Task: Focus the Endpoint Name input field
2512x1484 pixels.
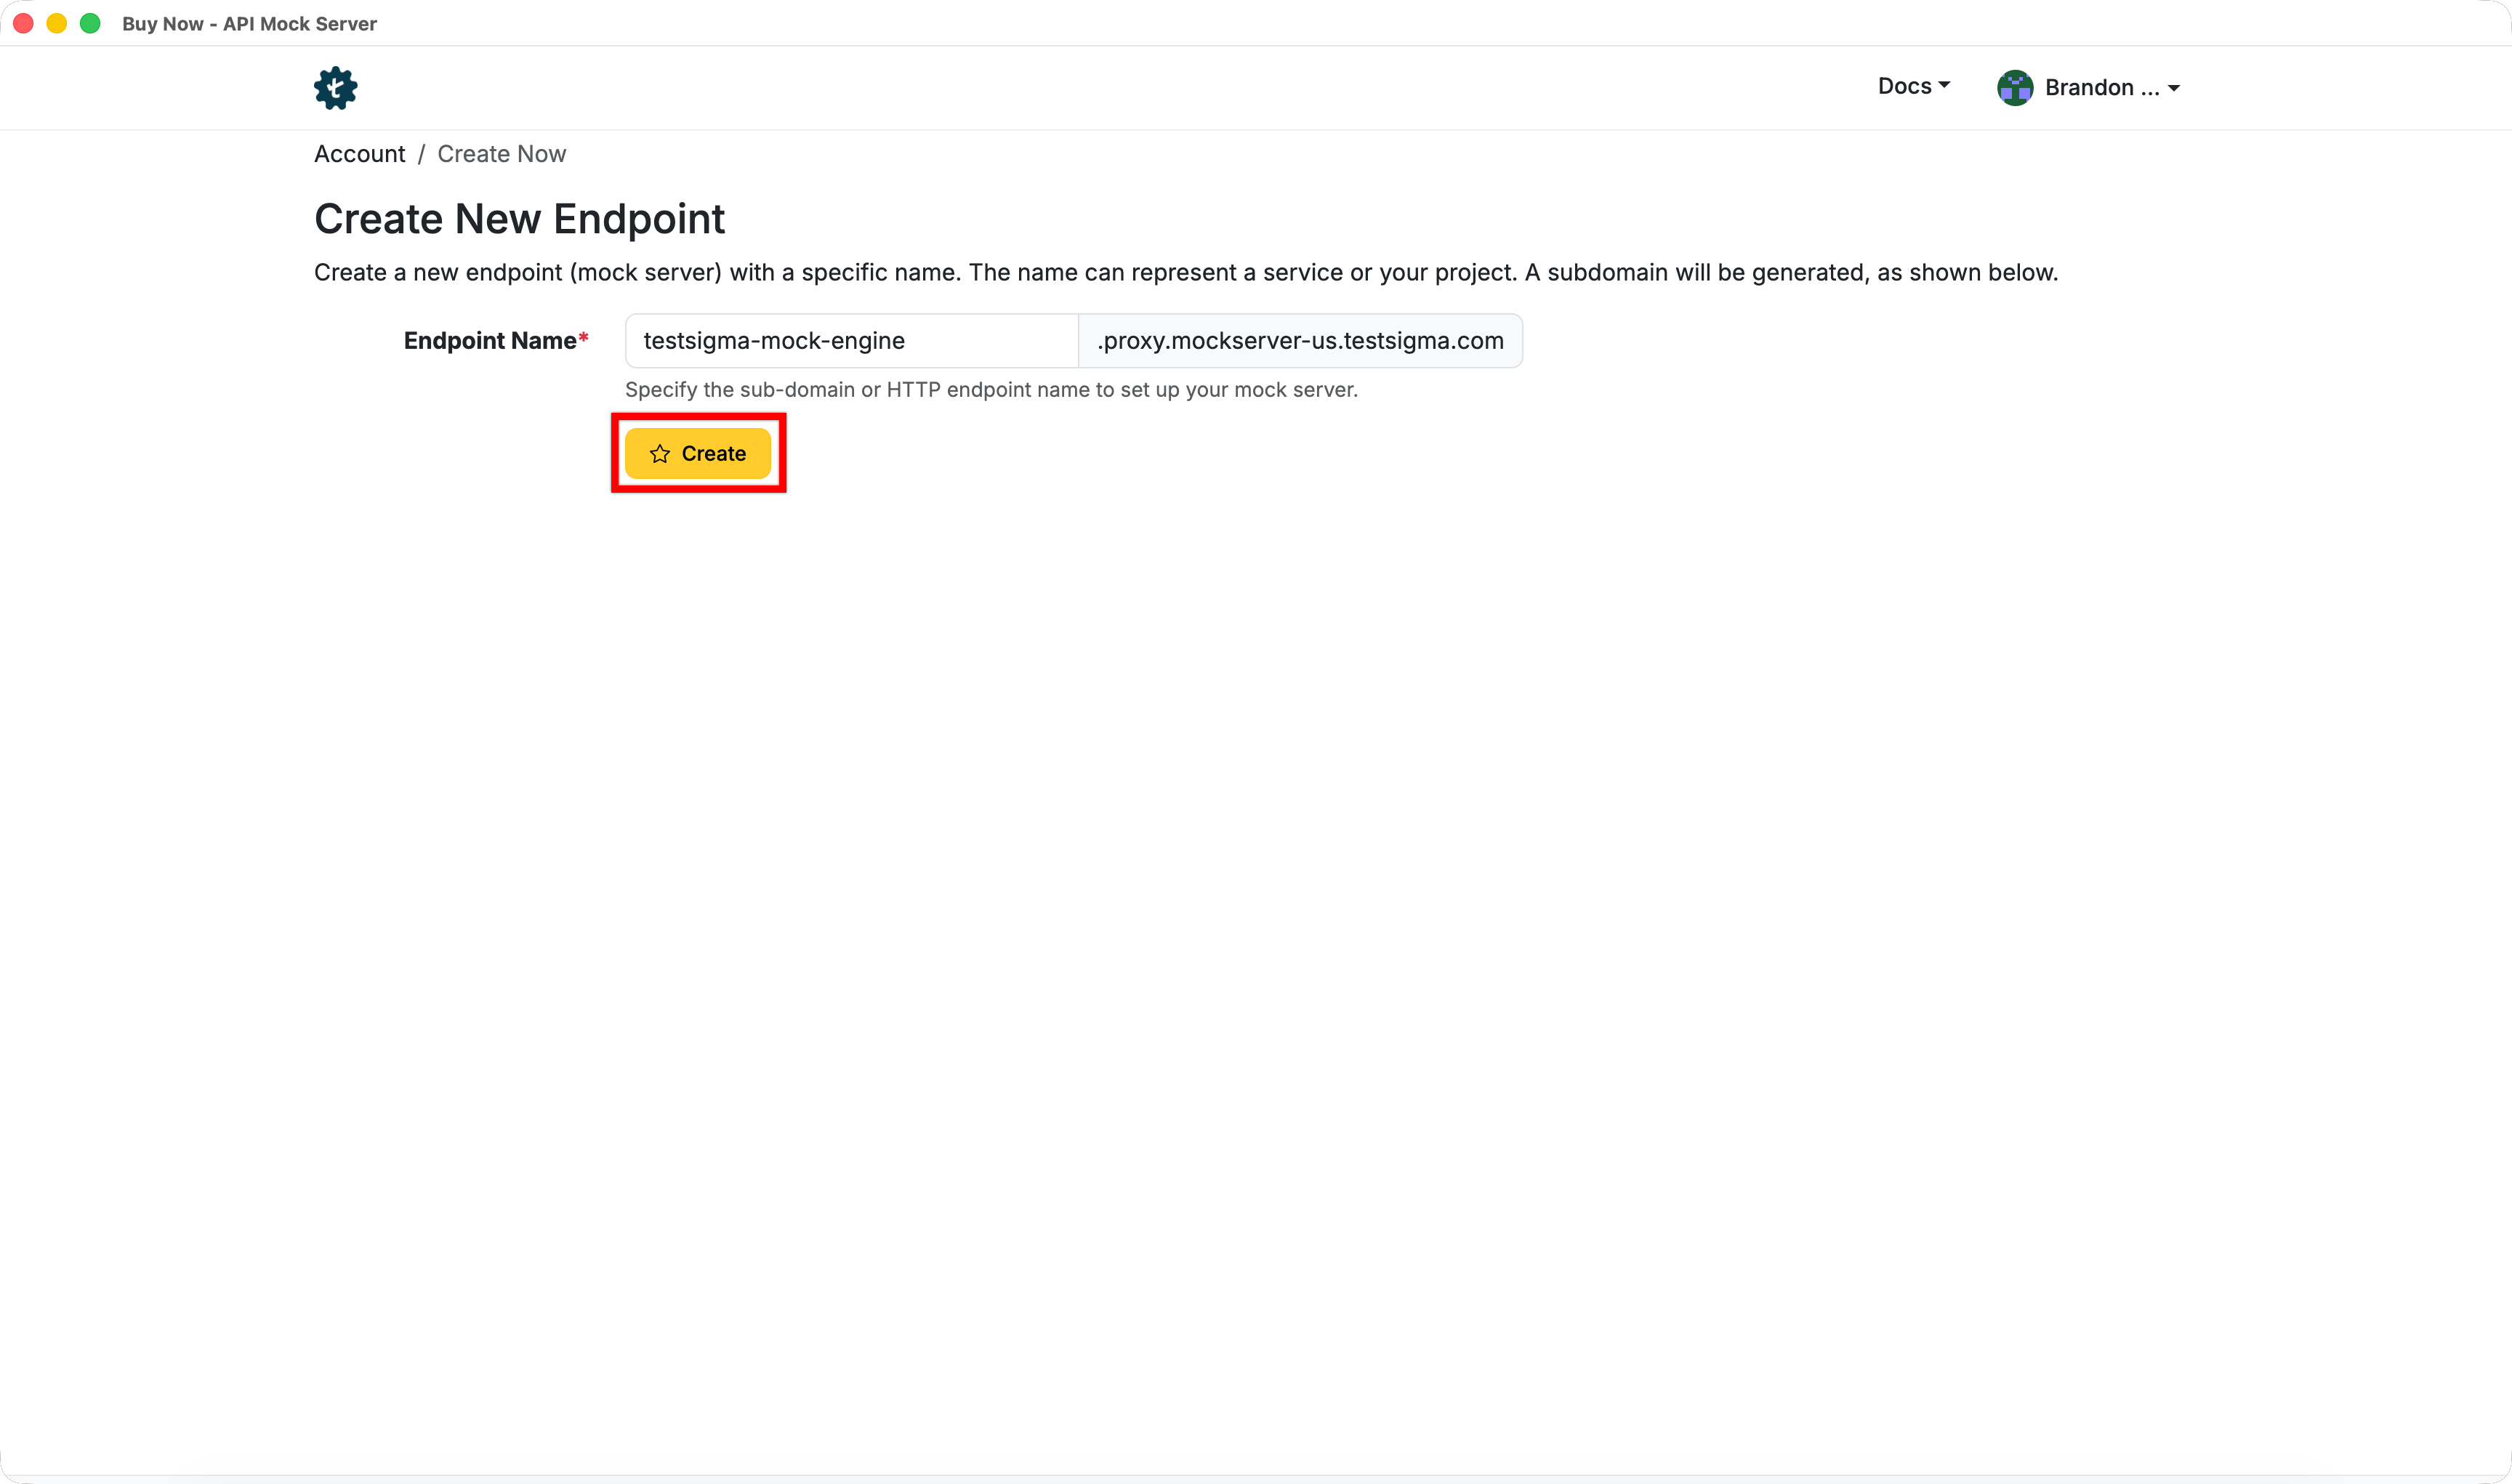Action: 851,341
